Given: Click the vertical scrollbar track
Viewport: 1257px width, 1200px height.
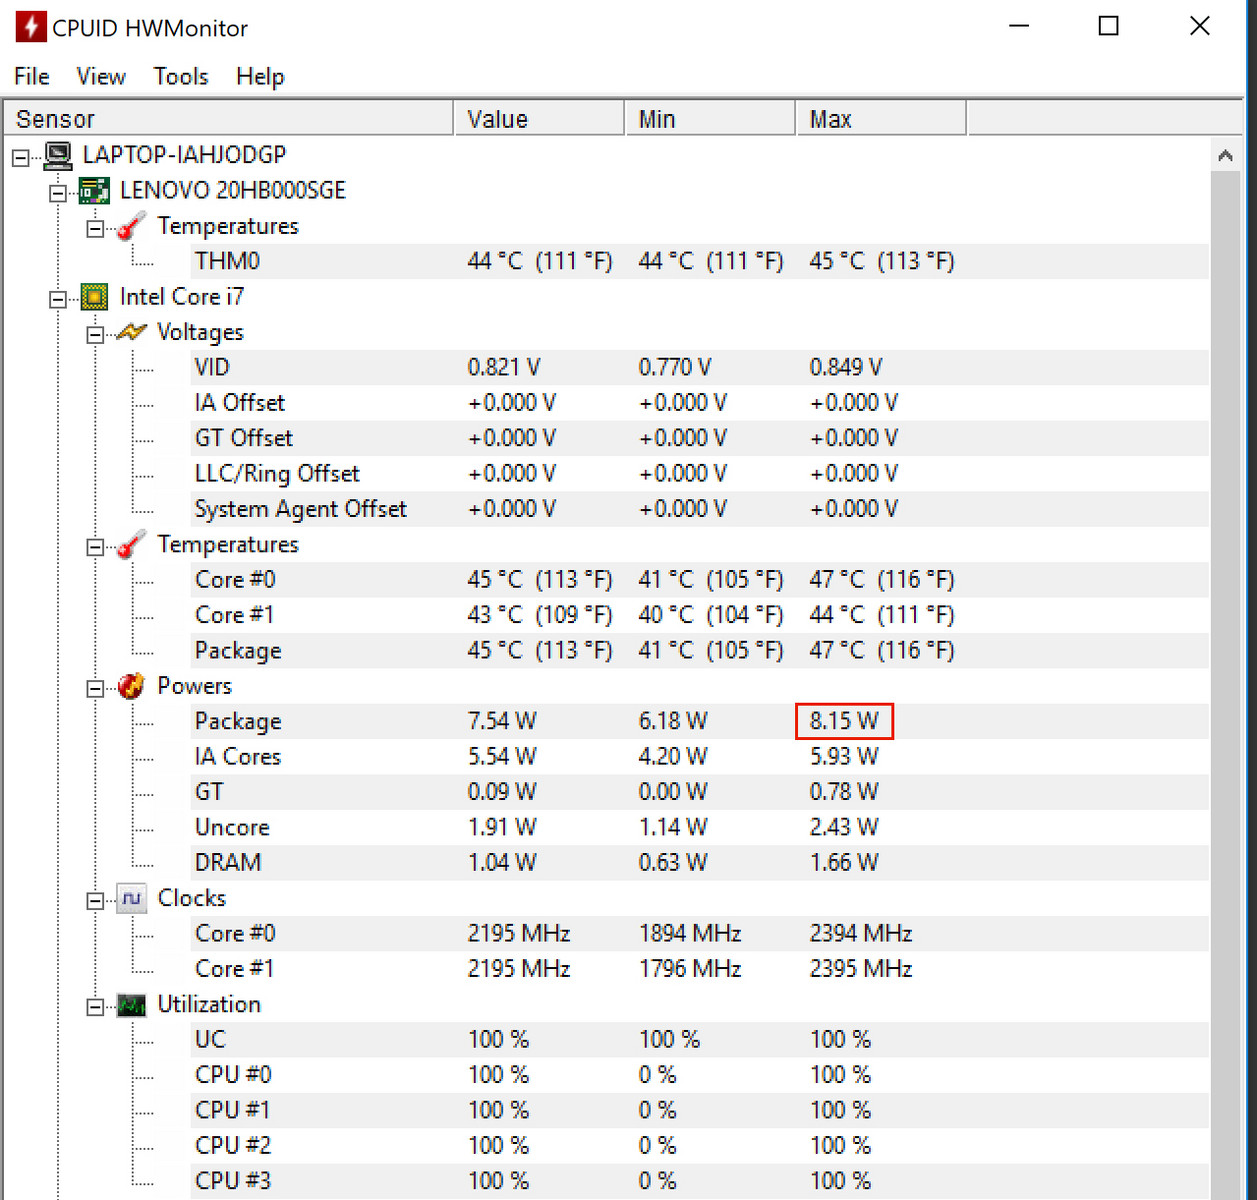Looking at the screenshot, I should [1225, 686].
